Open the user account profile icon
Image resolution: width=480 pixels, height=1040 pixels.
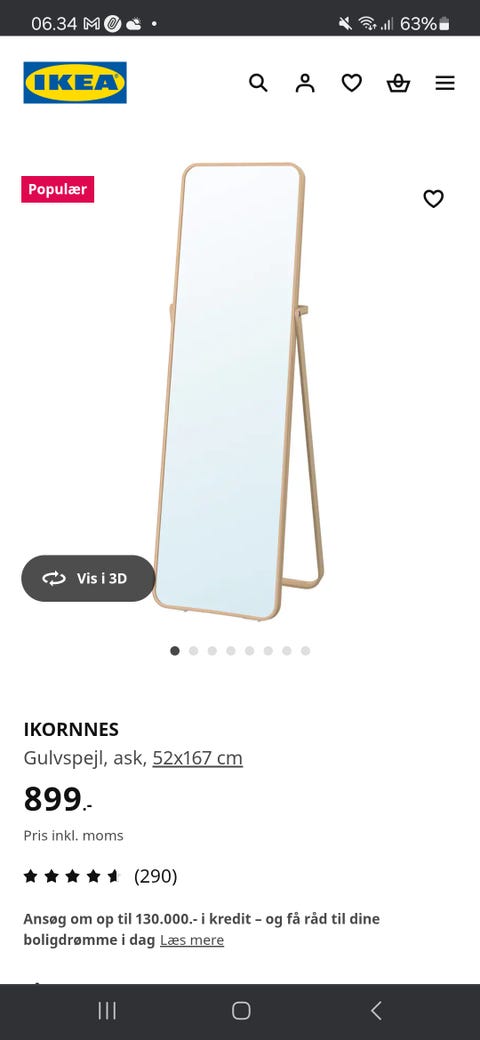coord(305,83)
